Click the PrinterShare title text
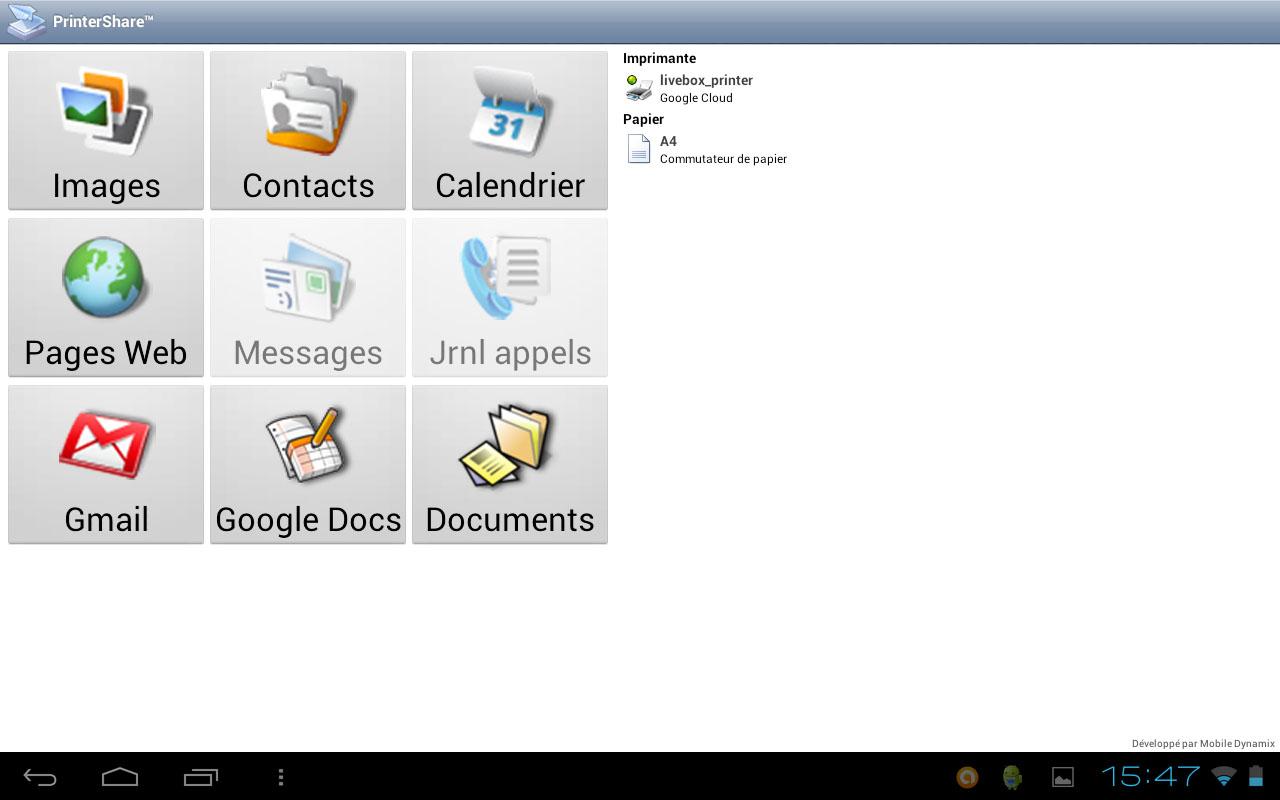 pyautogui.click(x=103, y=21)
